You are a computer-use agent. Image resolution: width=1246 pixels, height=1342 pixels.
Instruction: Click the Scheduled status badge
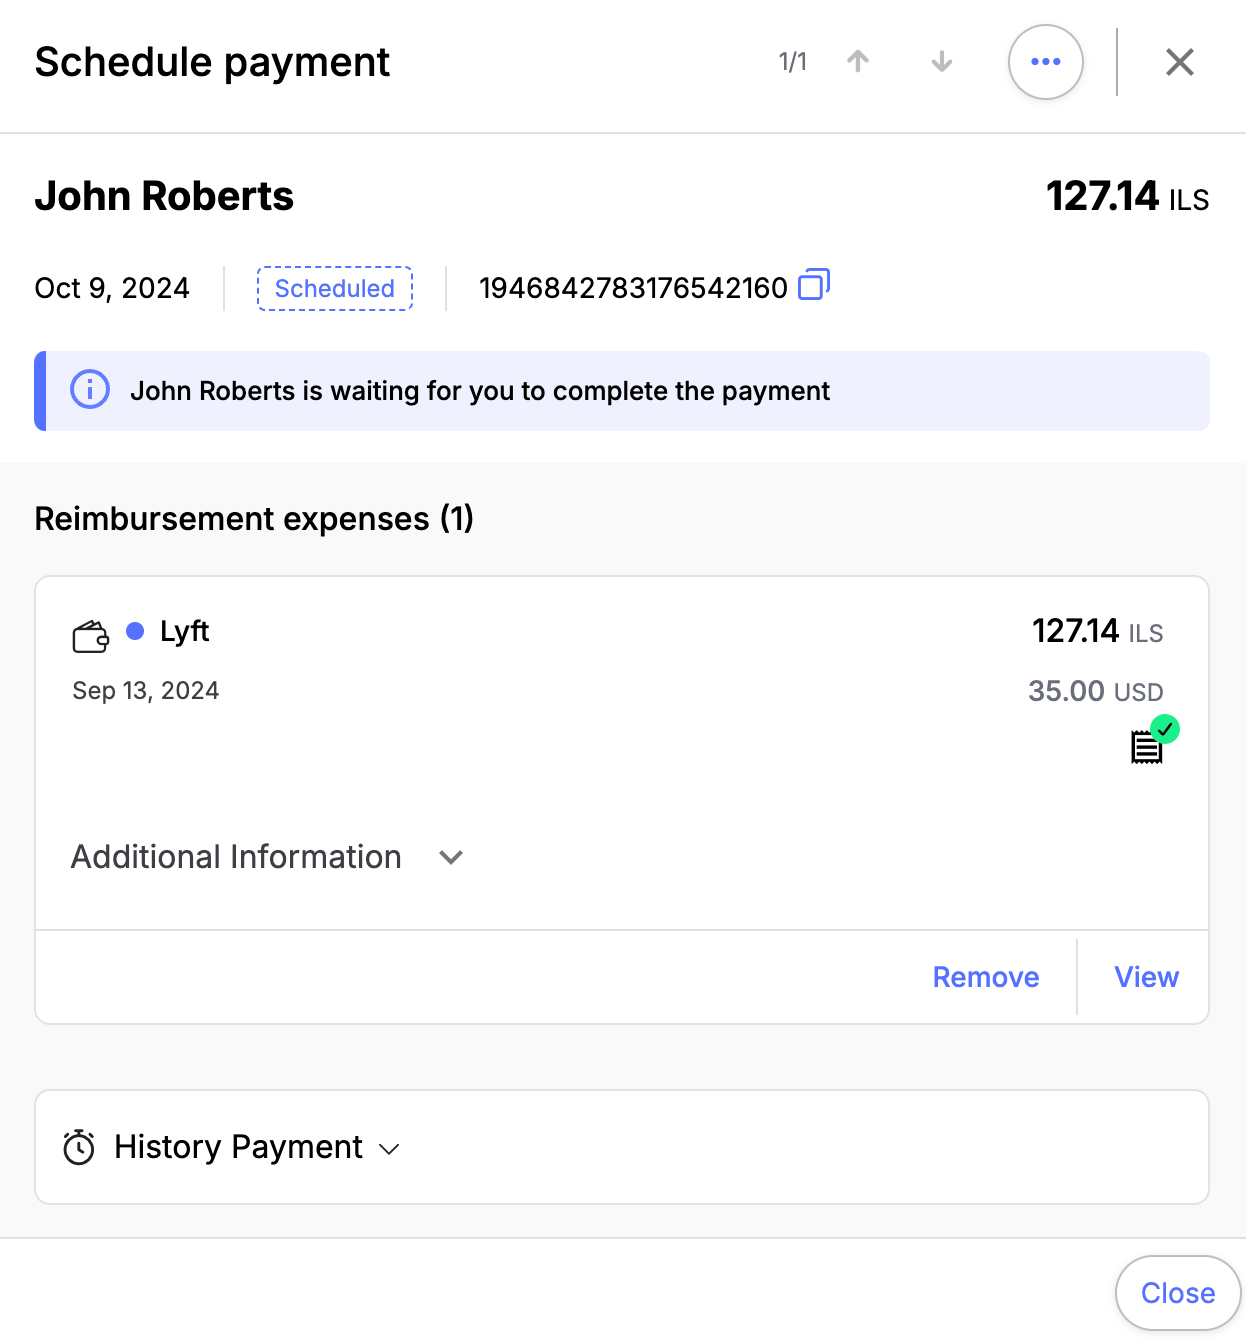click(x=335, y=288)
